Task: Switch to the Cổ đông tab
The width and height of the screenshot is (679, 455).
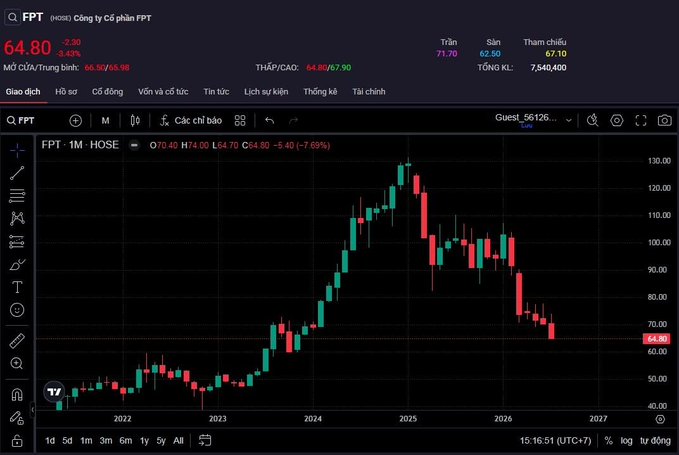Action: (x=107, y=92)
